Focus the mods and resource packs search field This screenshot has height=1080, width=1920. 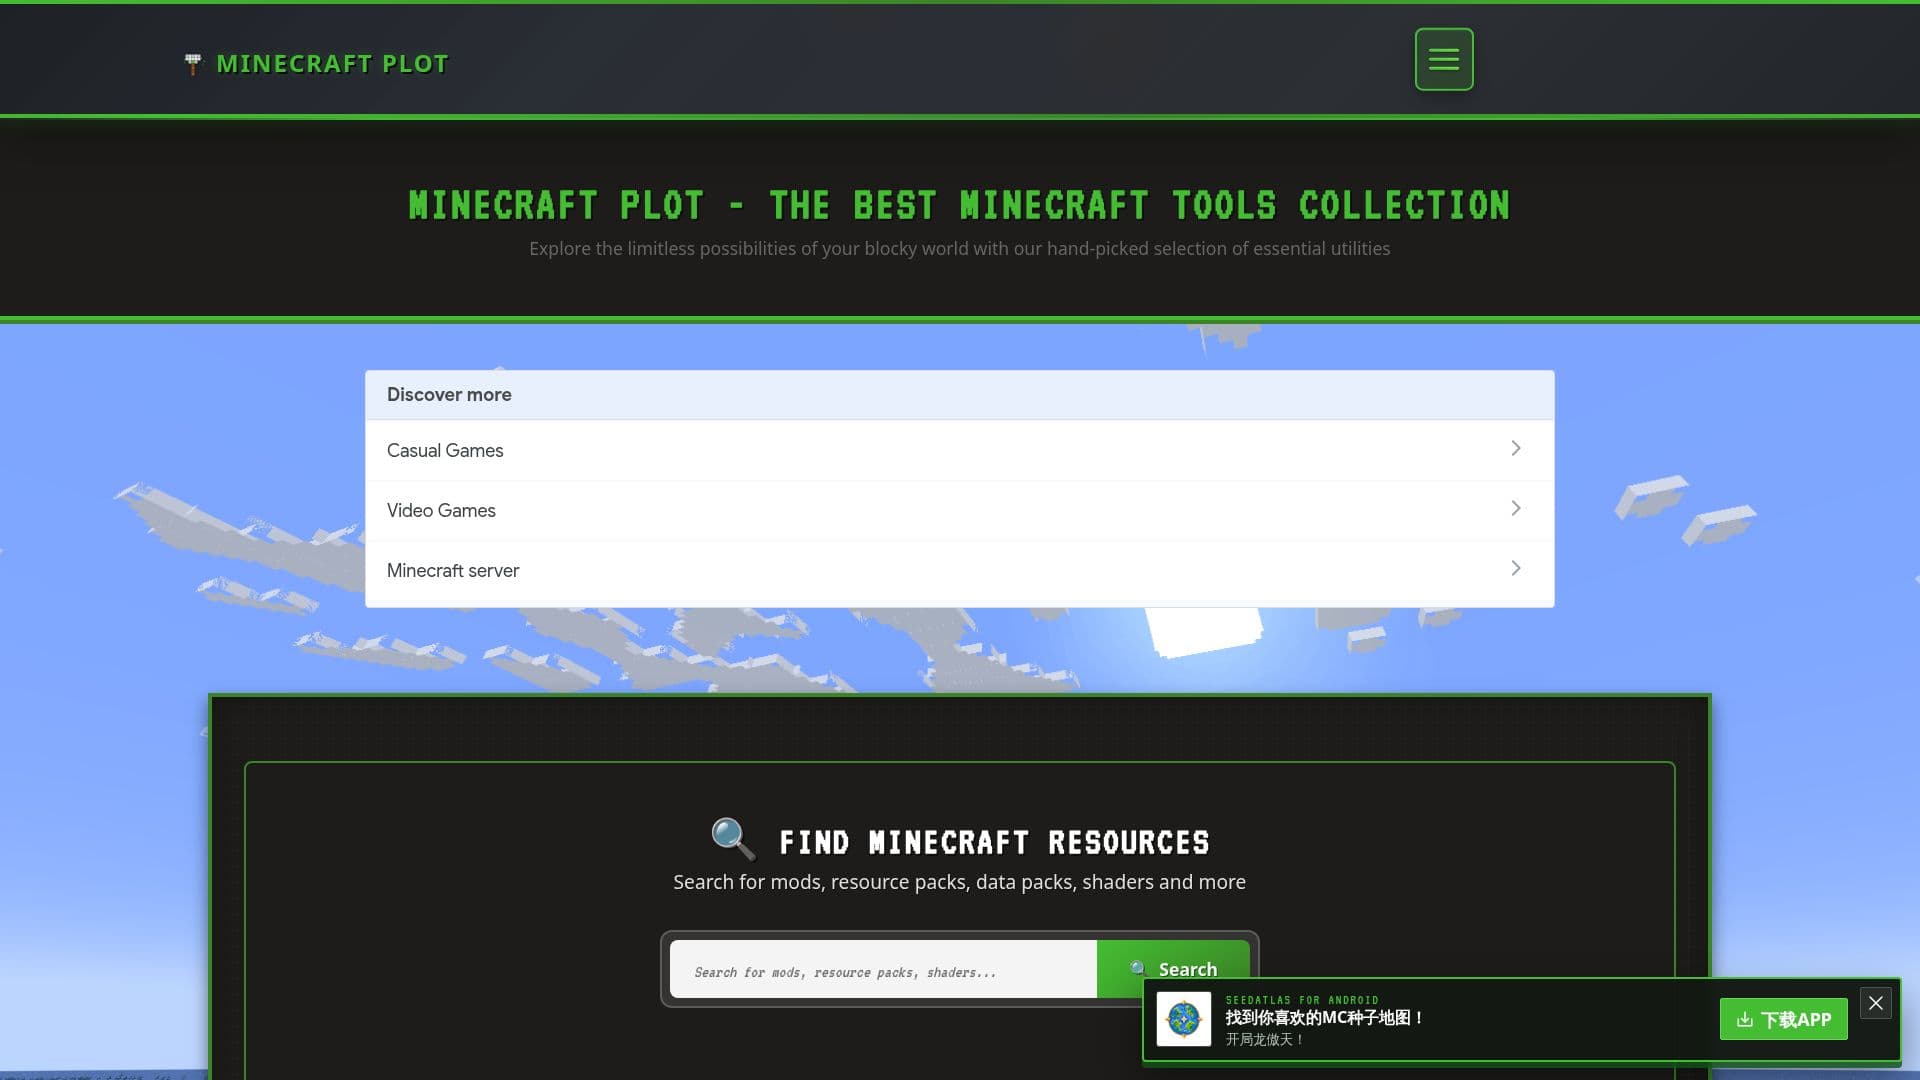[883, 969]
